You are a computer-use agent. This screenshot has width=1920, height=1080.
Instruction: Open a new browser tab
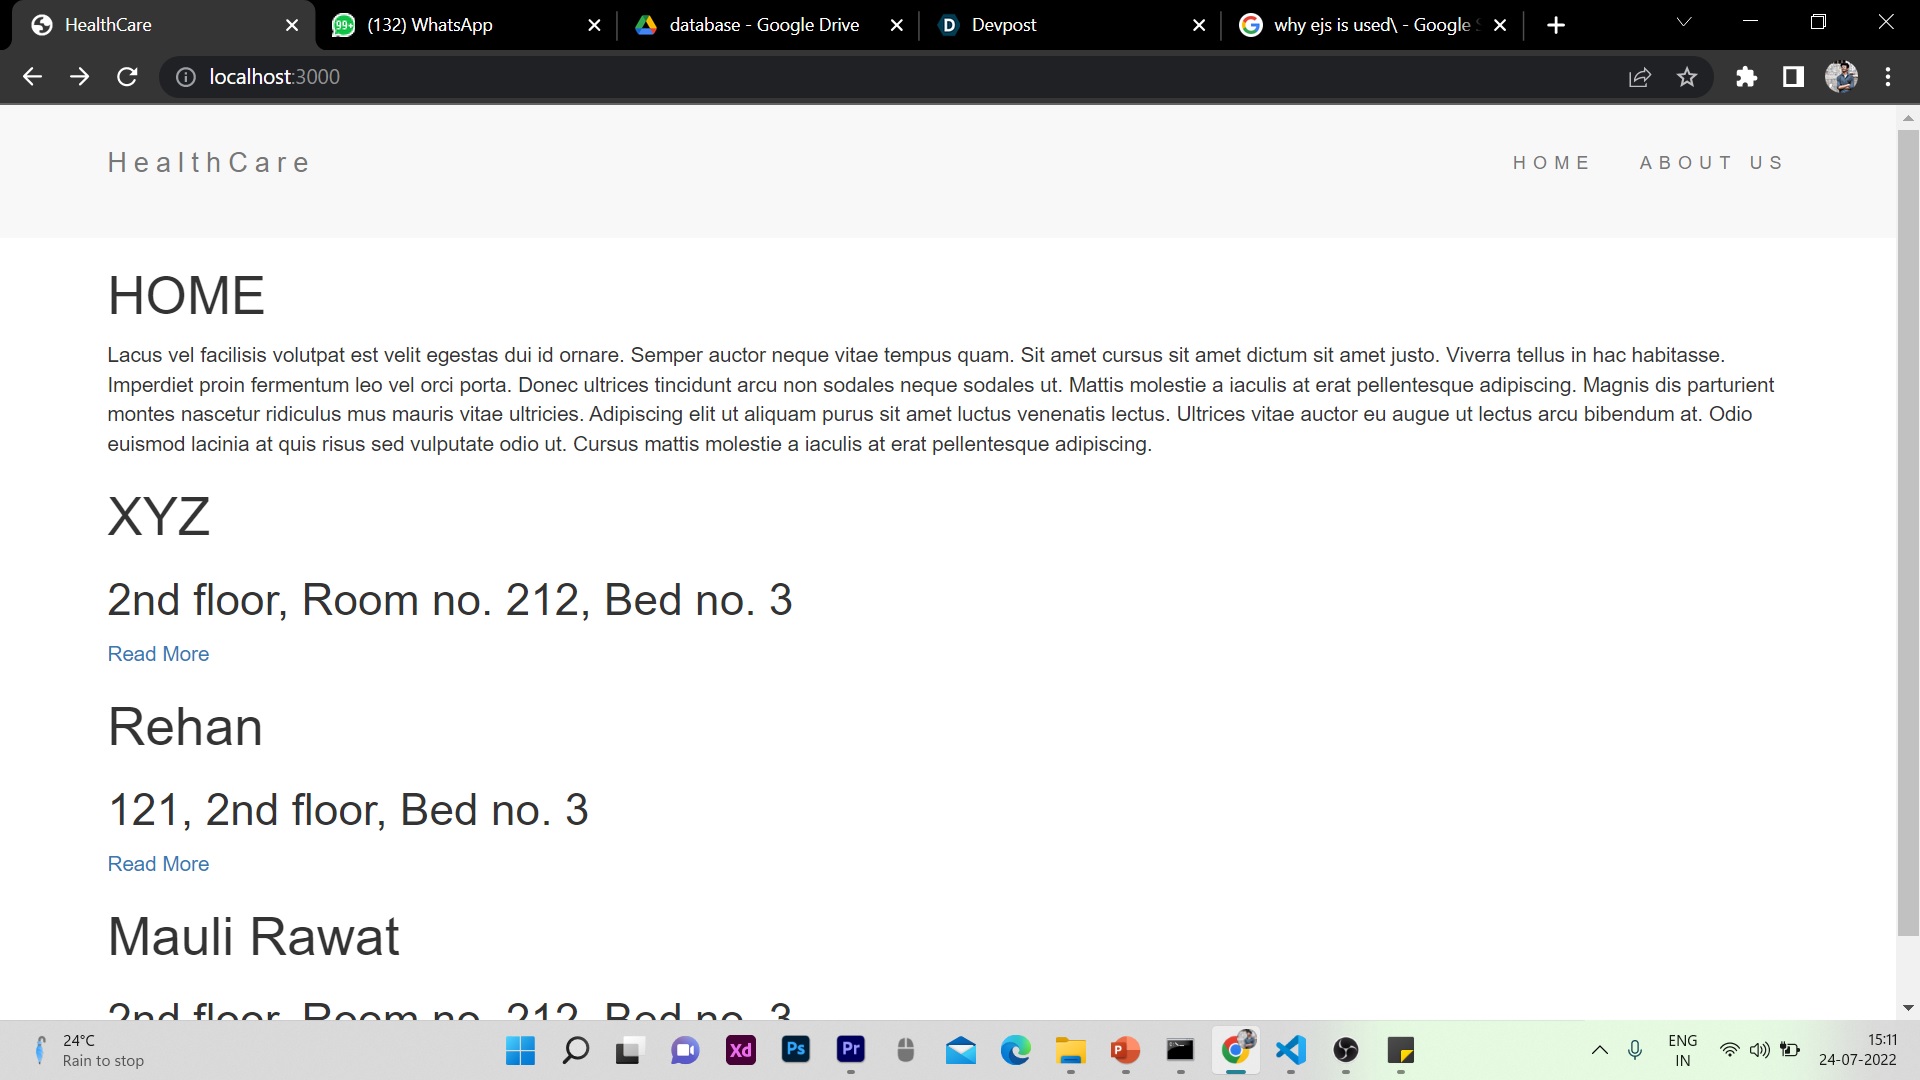1556,25
